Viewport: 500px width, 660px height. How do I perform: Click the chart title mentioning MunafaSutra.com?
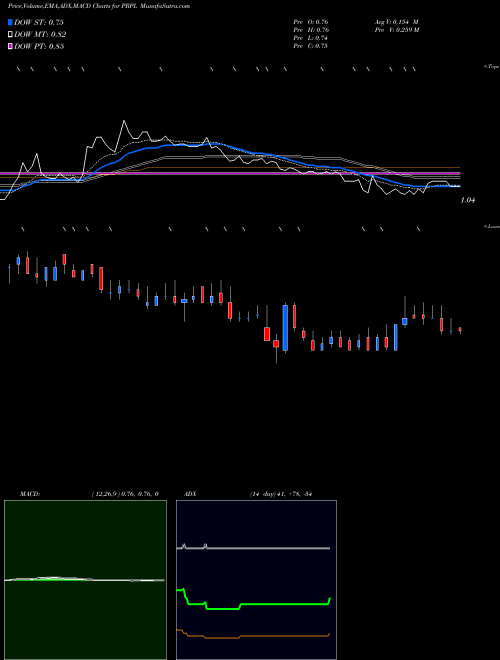pyautogui.click(x=99, y=6)
